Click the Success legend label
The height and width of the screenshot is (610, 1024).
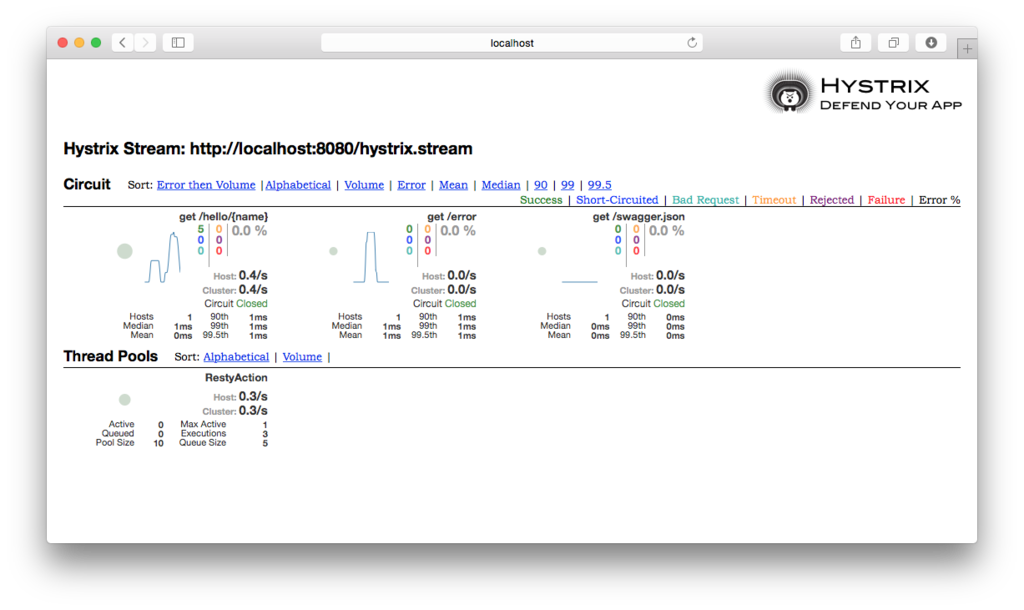[541, 200]
